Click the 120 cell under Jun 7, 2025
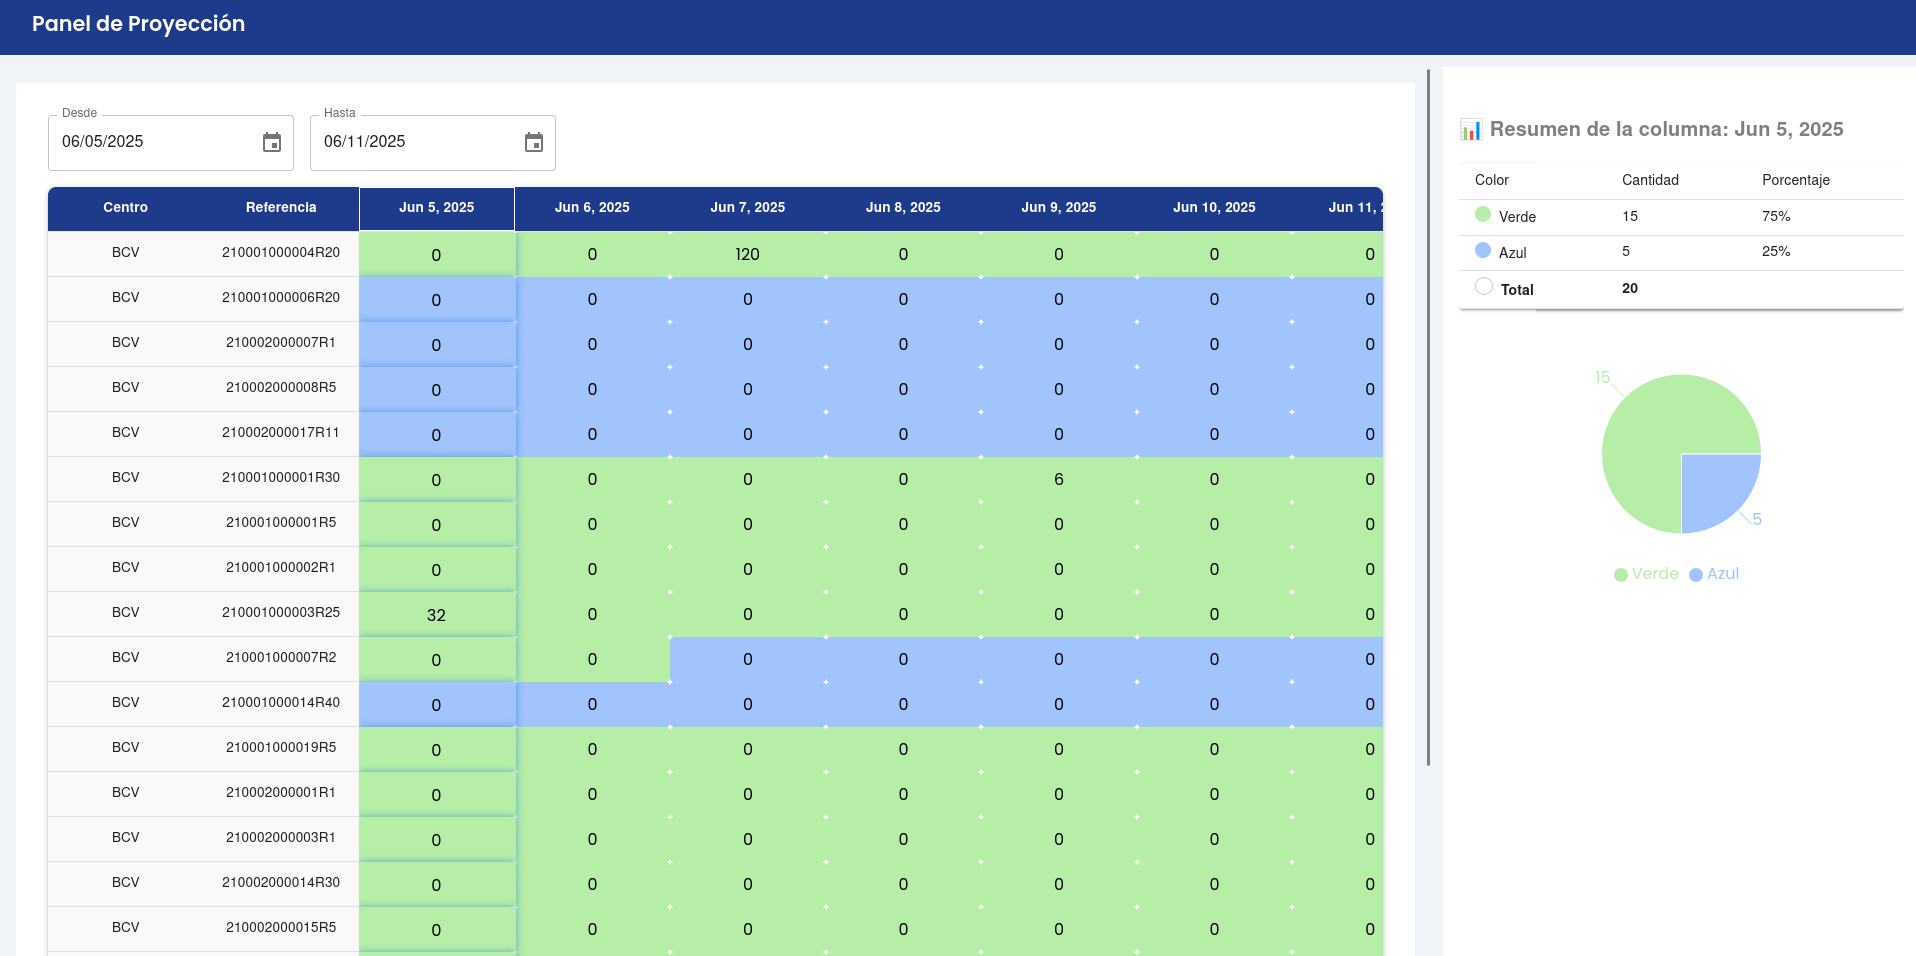Screen dimensions: 1916x956 click(747, 255)
